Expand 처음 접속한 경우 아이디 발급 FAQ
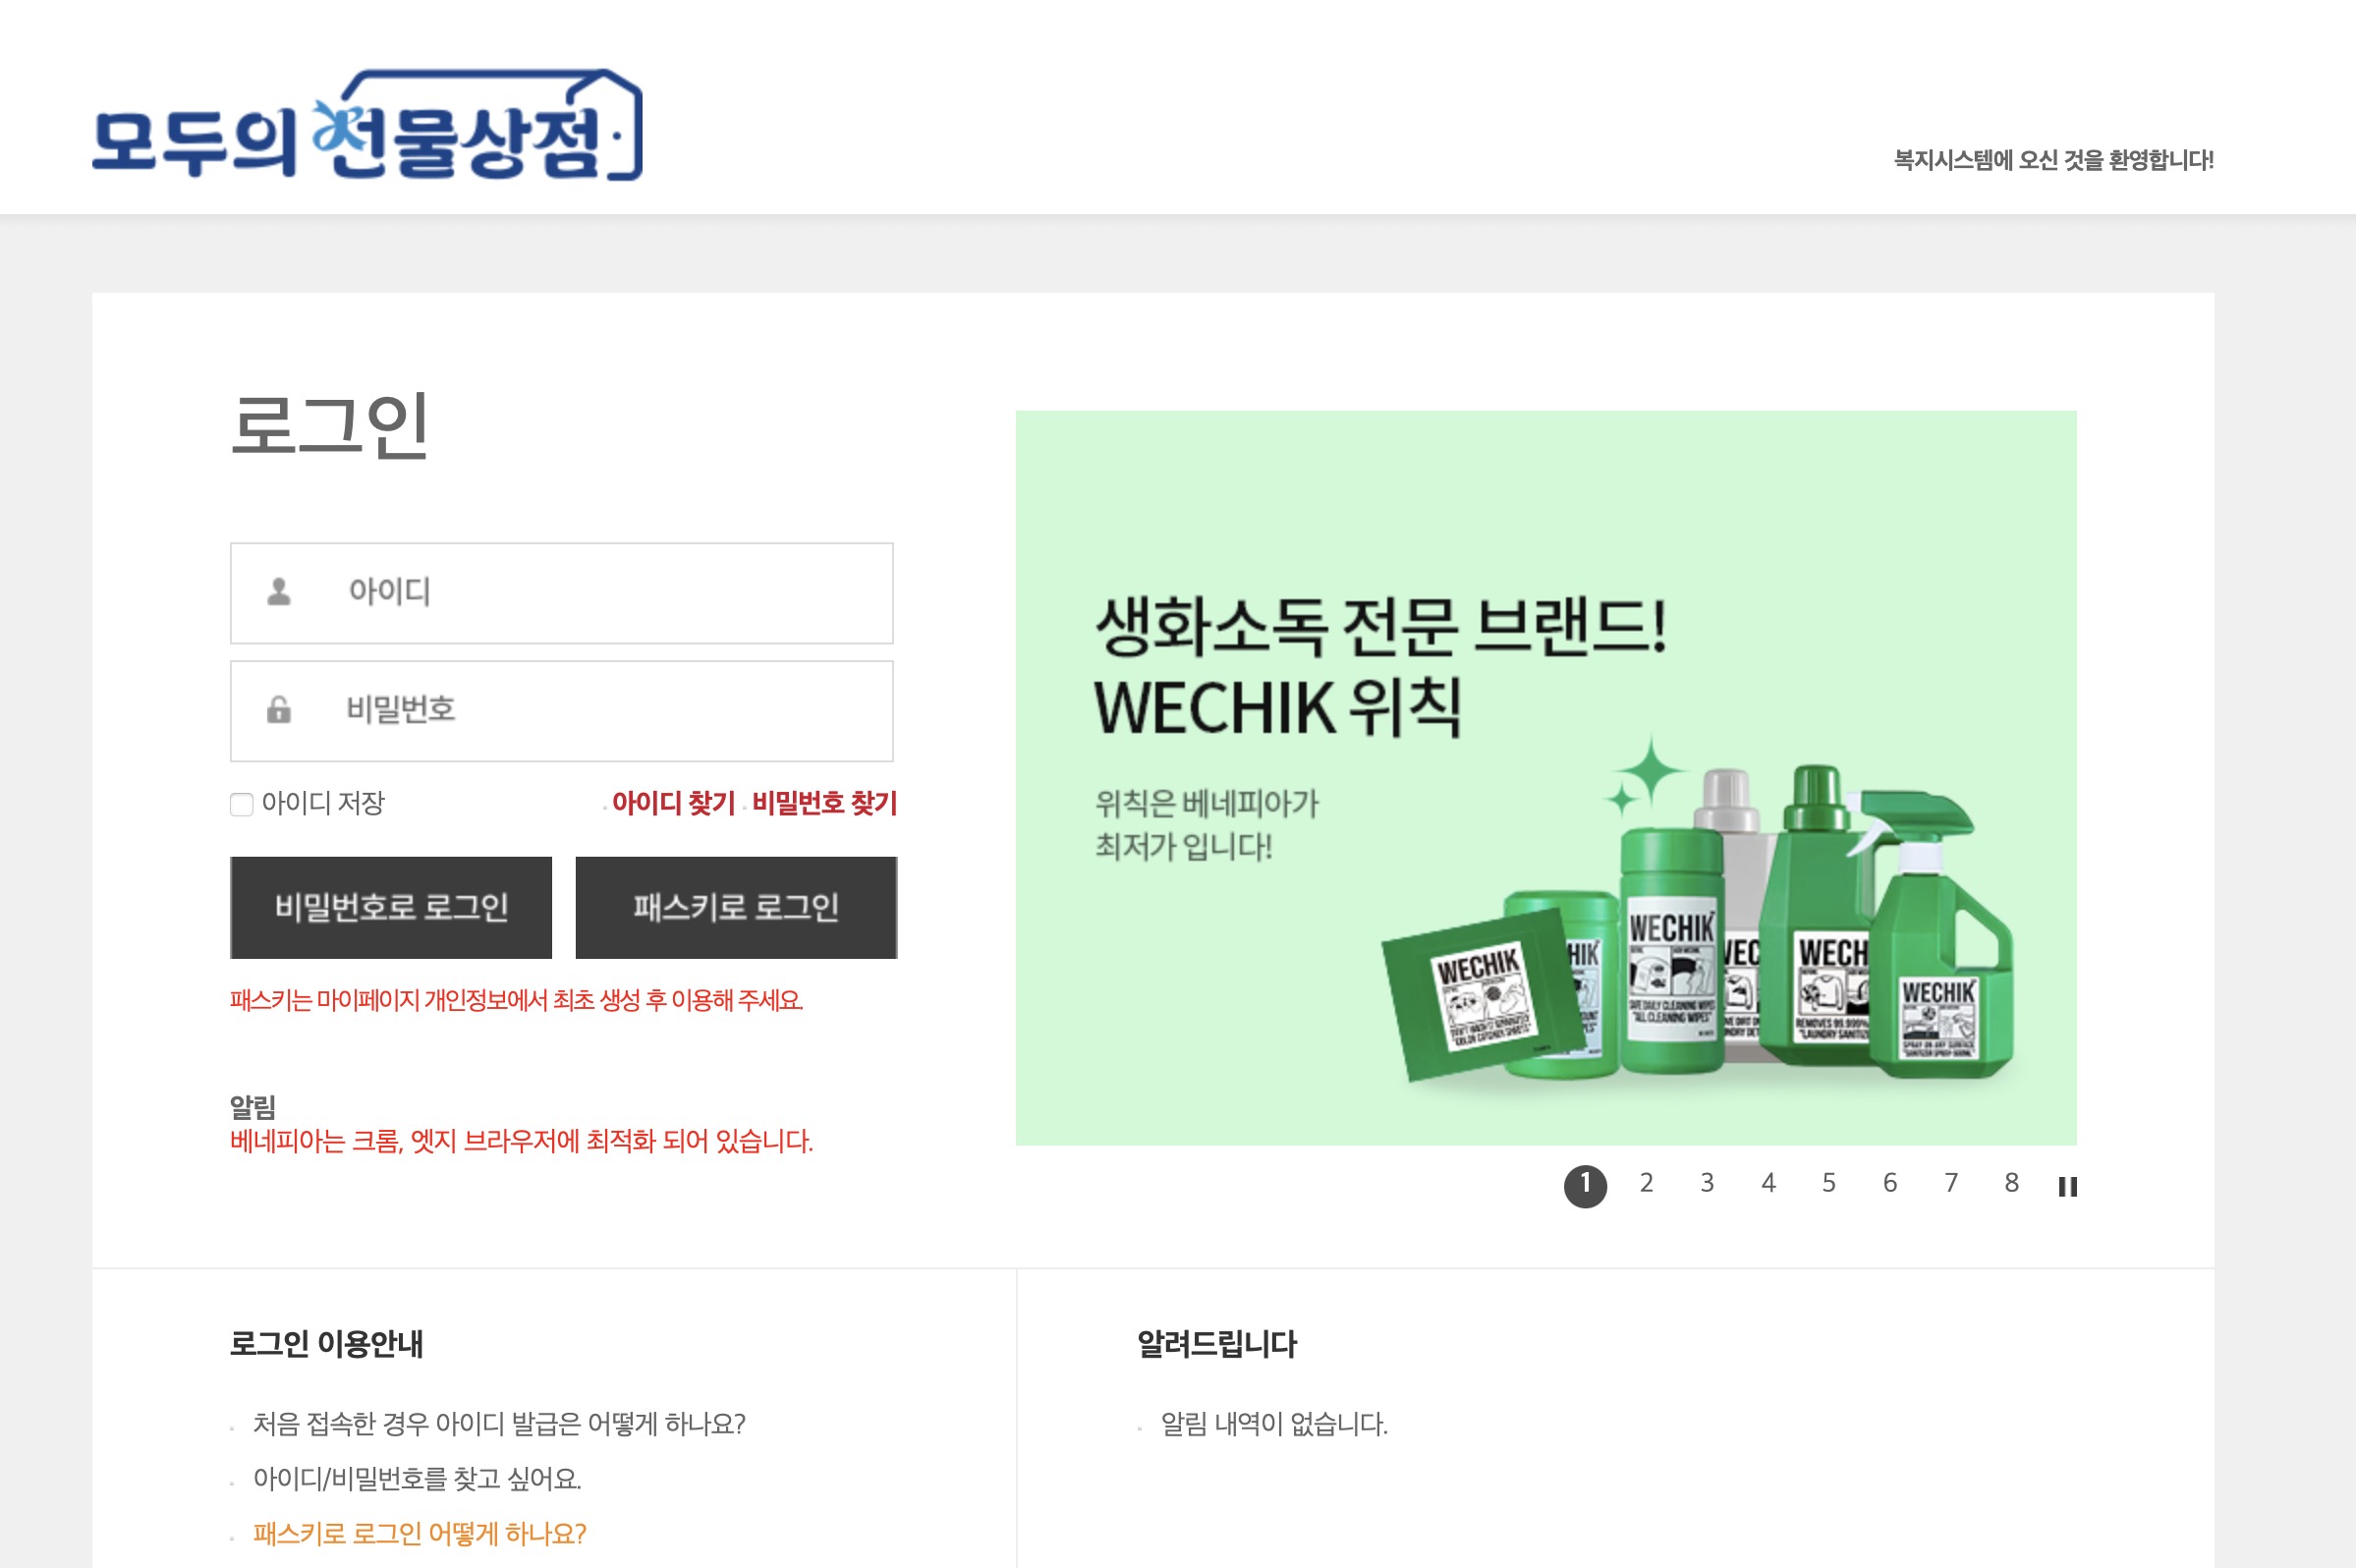2356x1568 pixels. (499, 1424)
